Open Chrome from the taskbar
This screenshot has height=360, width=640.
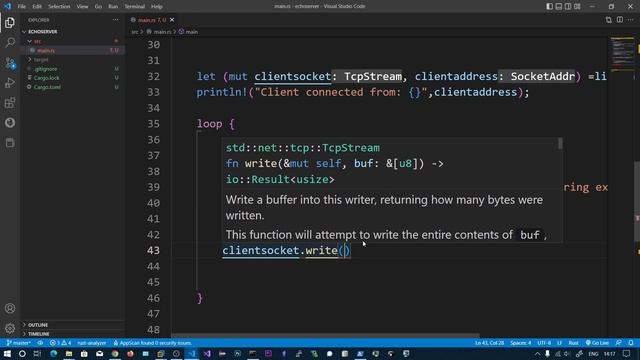click(x=115, y=353)
